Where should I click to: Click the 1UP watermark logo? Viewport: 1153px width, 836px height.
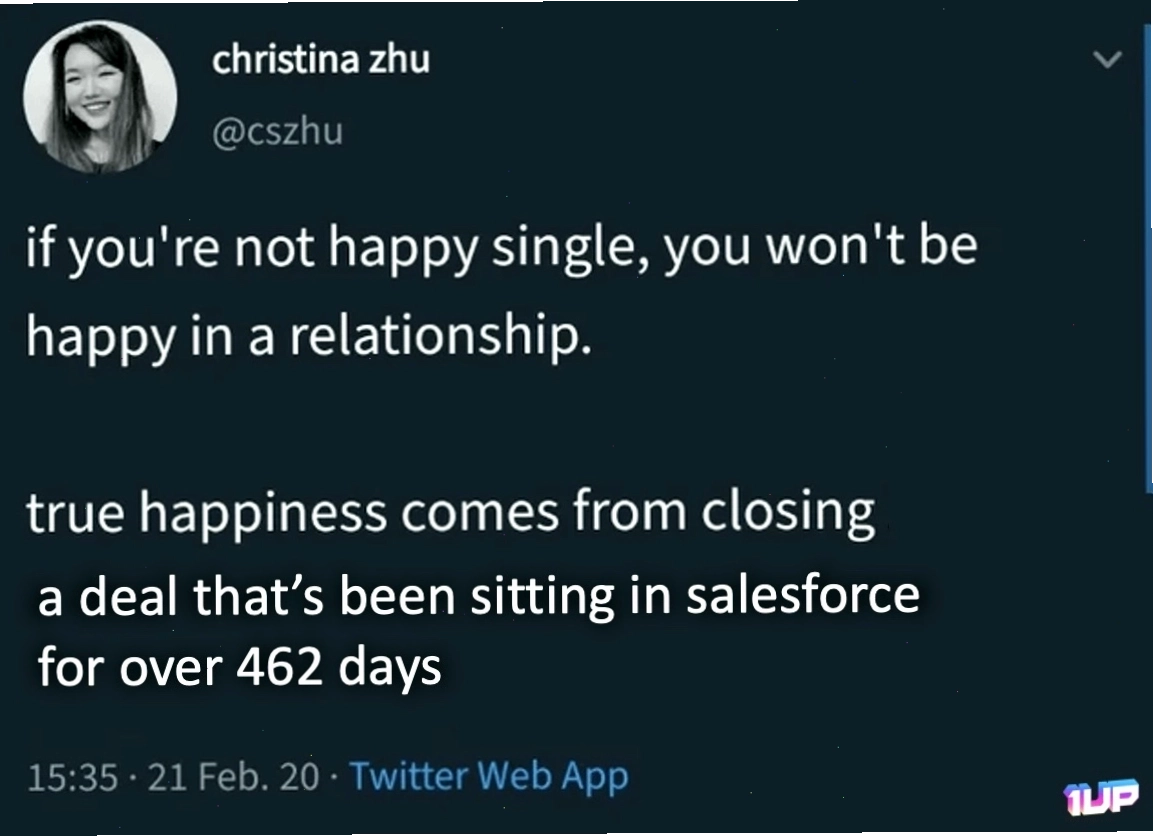pos(1101,798)
